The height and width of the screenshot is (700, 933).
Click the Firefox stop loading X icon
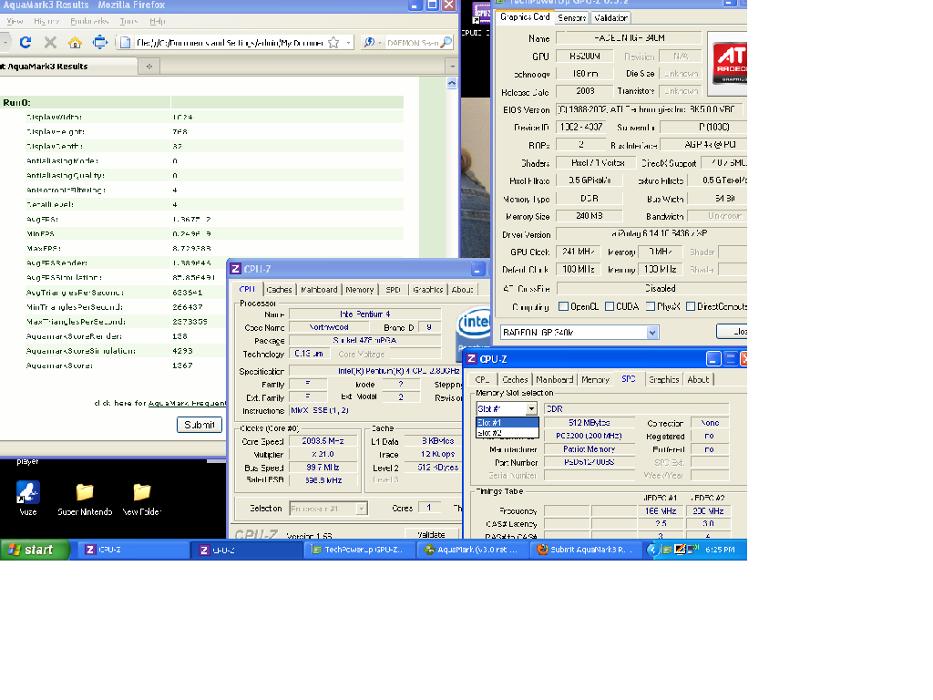pos(50,42)
